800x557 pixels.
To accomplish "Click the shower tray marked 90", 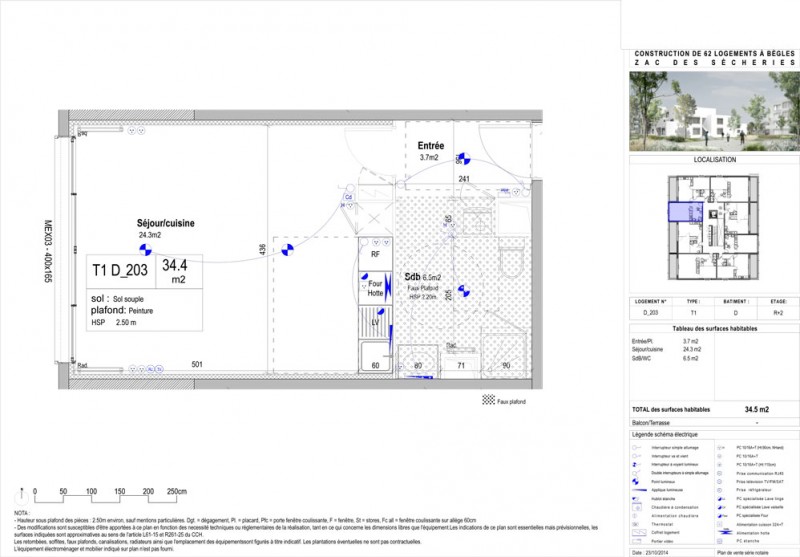I will tap(505, 356).
